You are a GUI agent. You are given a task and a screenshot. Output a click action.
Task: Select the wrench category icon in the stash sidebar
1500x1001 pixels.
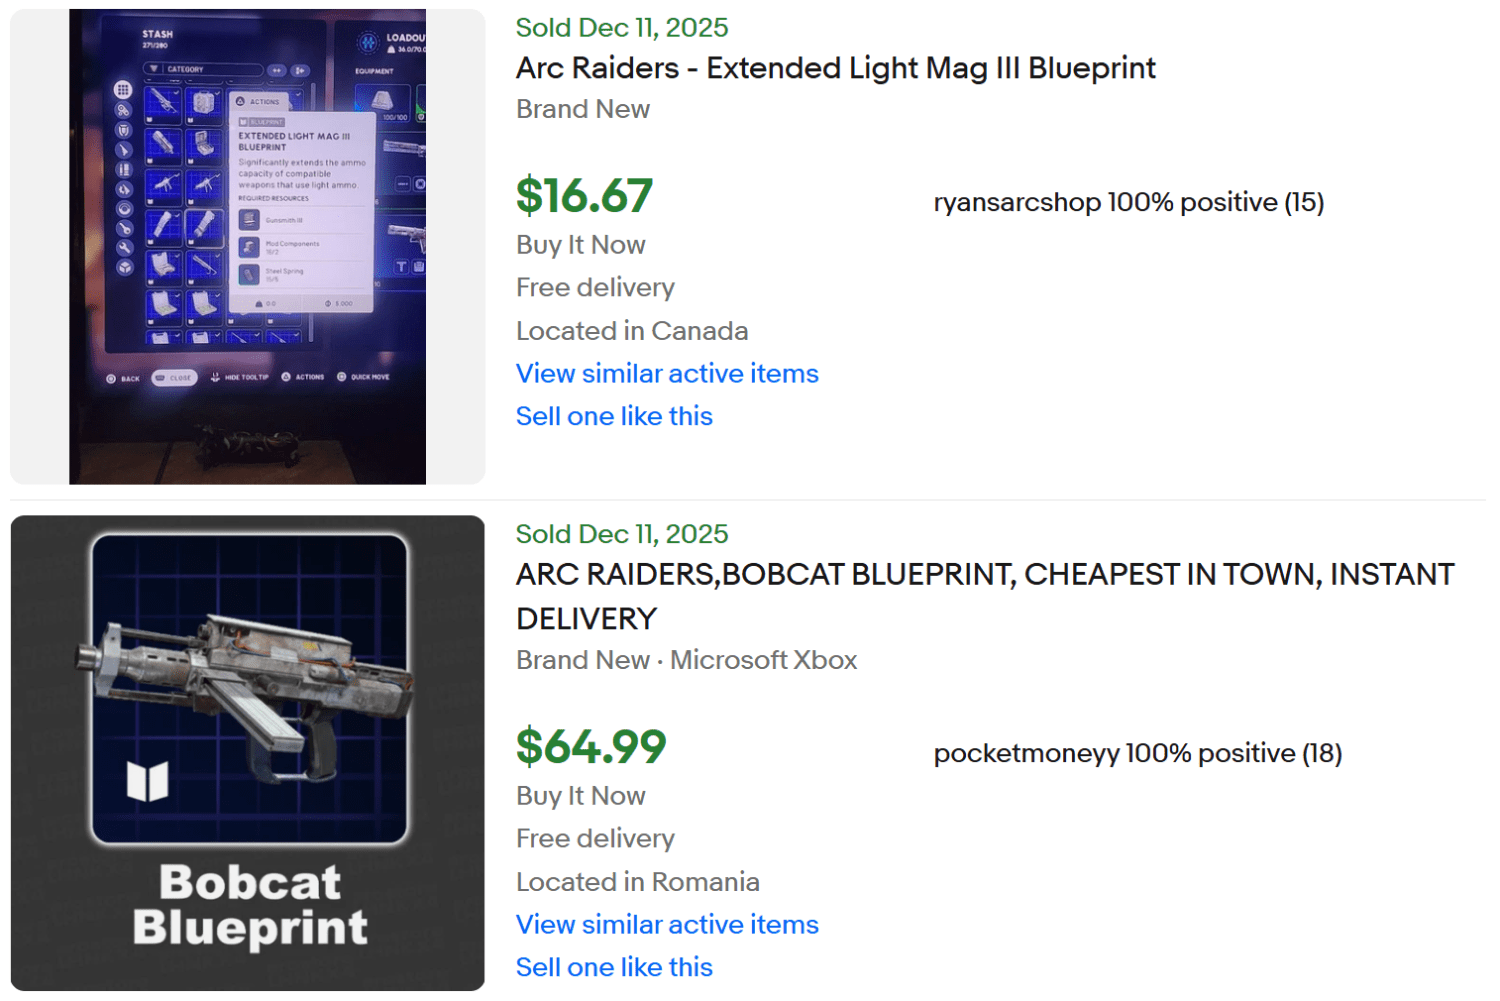pyautogui.click(x=124, y=247)
